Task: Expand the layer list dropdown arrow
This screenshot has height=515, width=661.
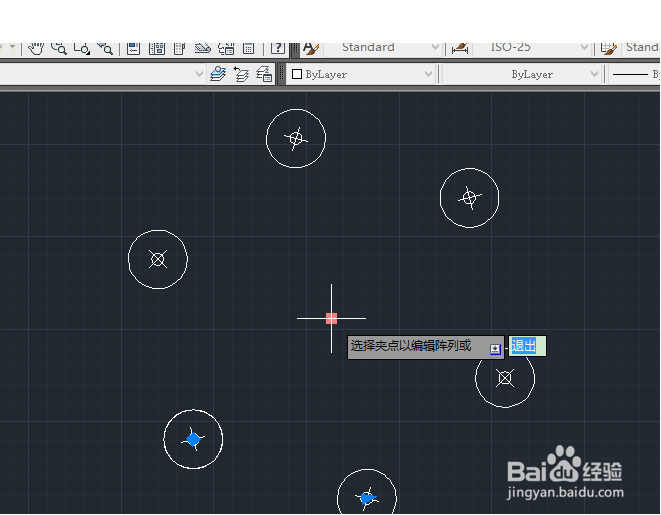Action: [199, 74]
